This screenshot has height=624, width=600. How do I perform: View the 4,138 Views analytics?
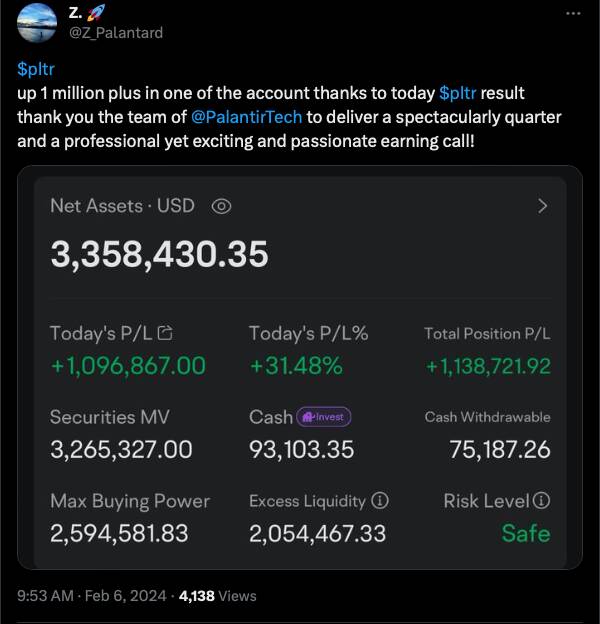pos(217,596)
